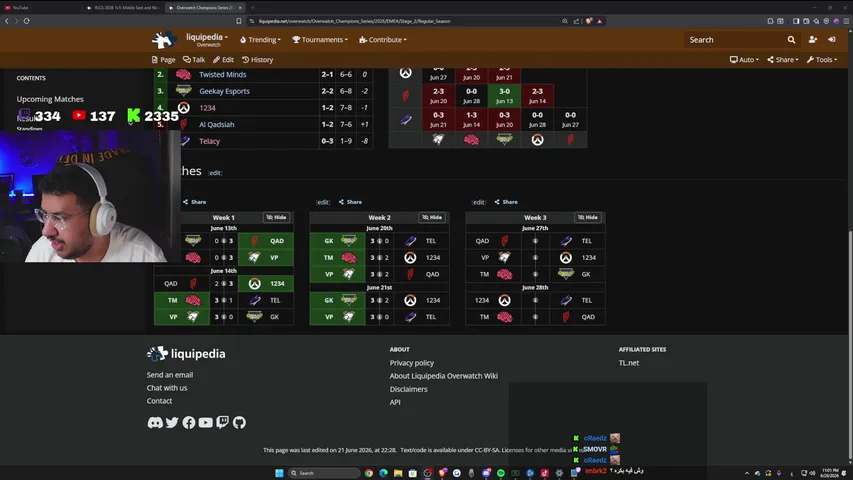Open the Tournaments dropdown menu
The height and width of the screenshot is (480, 853).
pyautogui.click(x=320, y=40)
